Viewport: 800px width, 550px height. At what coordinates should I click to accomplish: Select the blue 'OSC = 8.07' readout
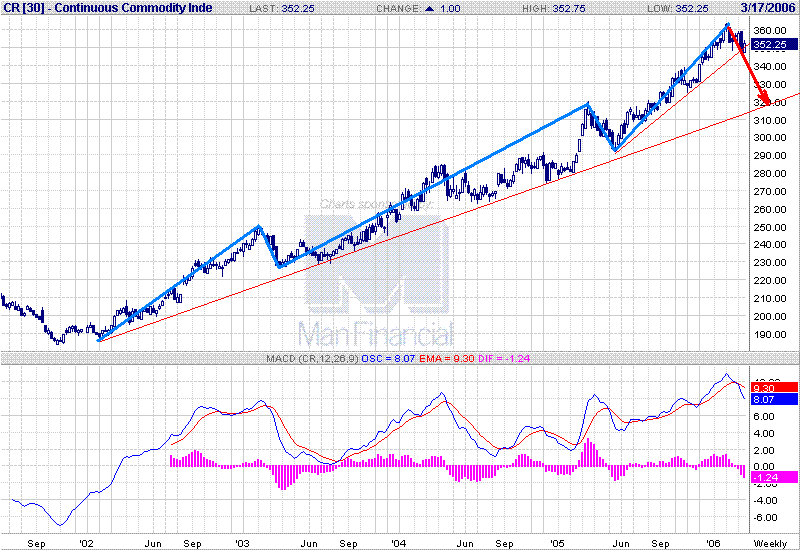pos(388,359)
